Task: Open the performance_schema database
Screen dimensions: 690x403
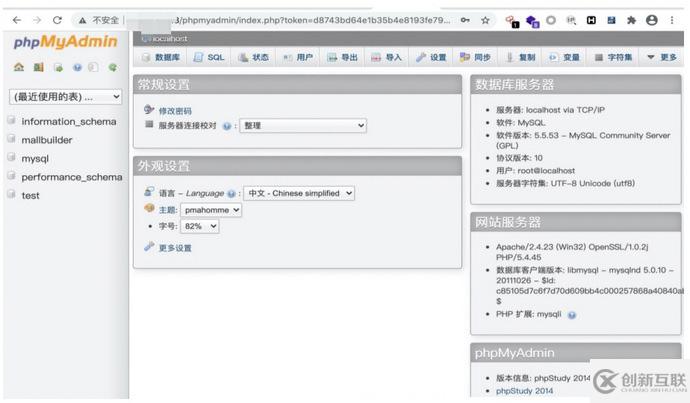Action: 72,177
